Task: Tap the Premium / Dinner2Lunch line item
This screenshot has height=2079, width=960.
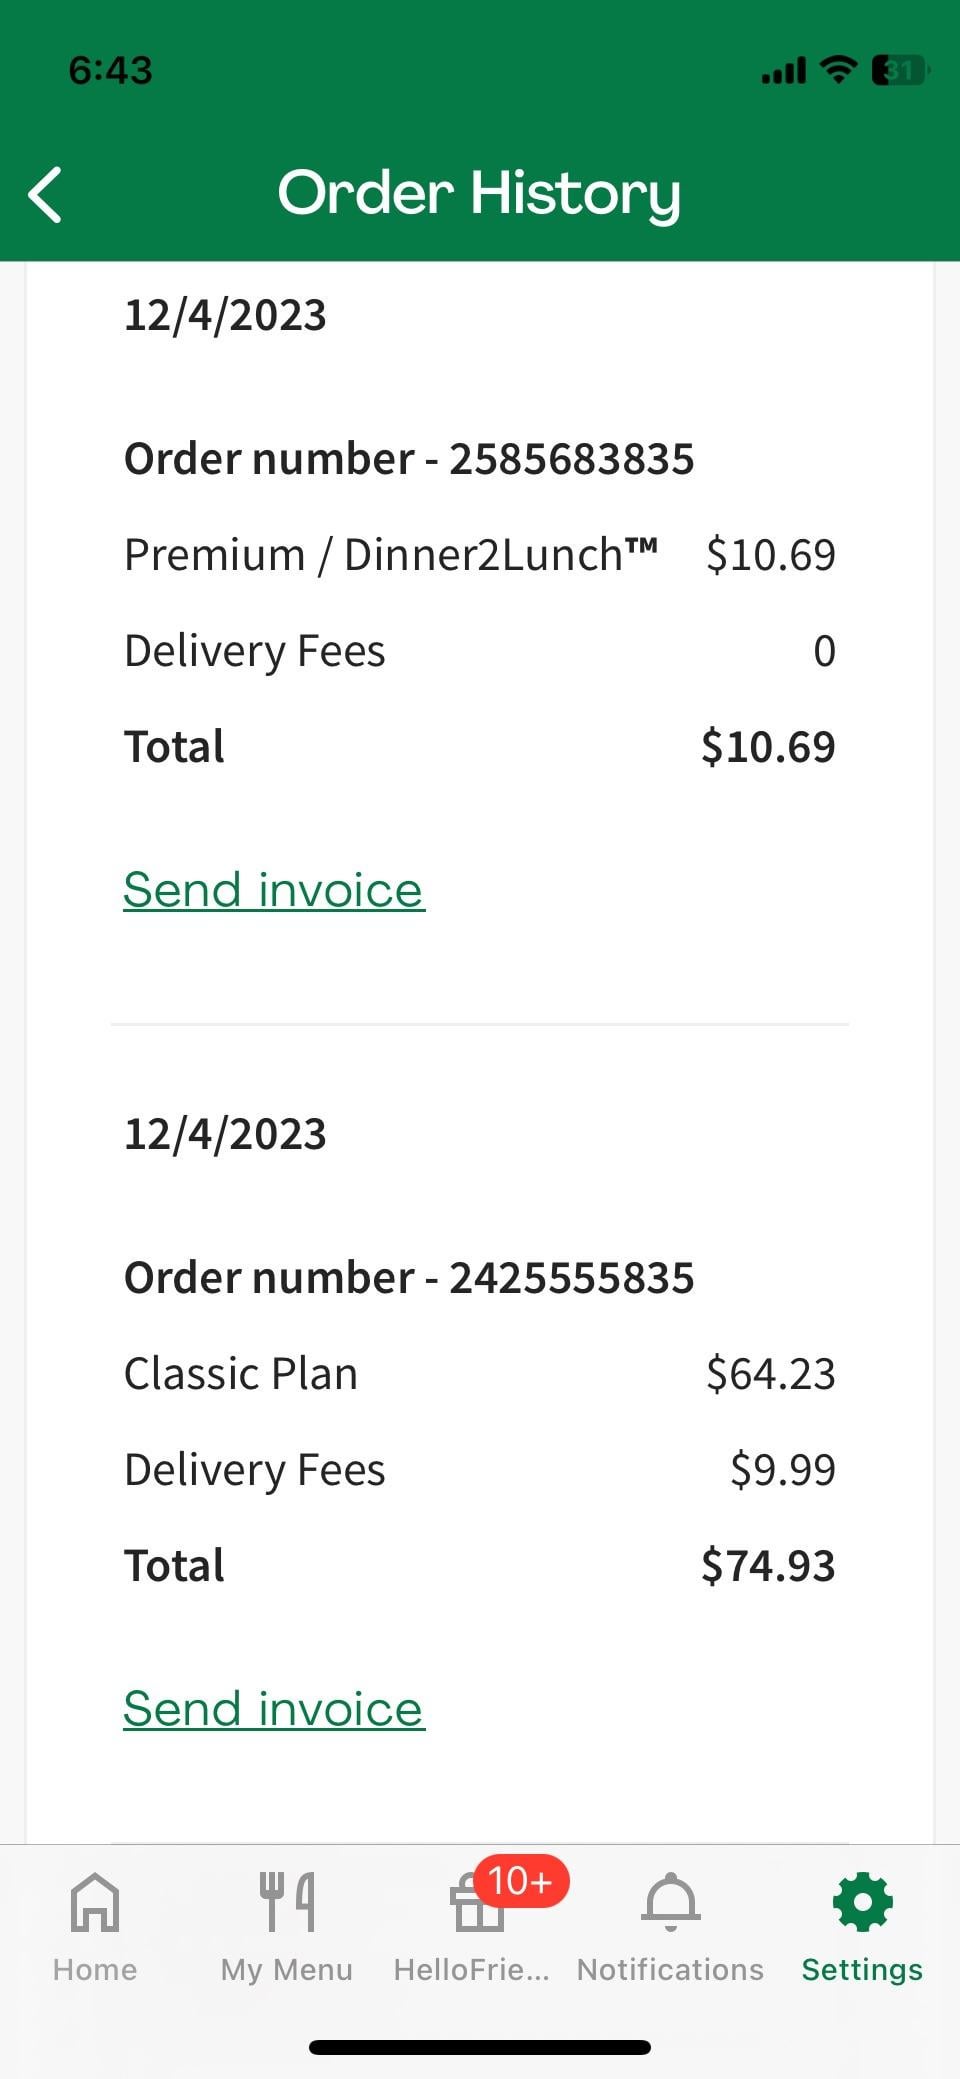Action: (x=391, y=555)
